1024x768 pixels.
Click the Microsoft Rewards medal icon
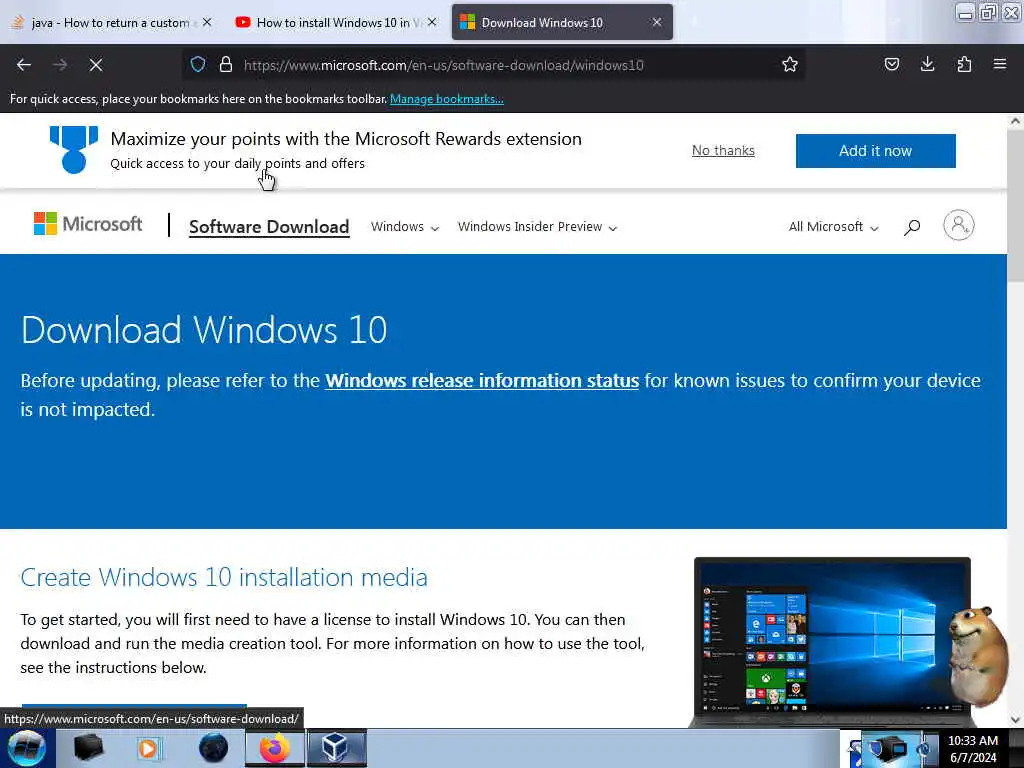point(74,150)
